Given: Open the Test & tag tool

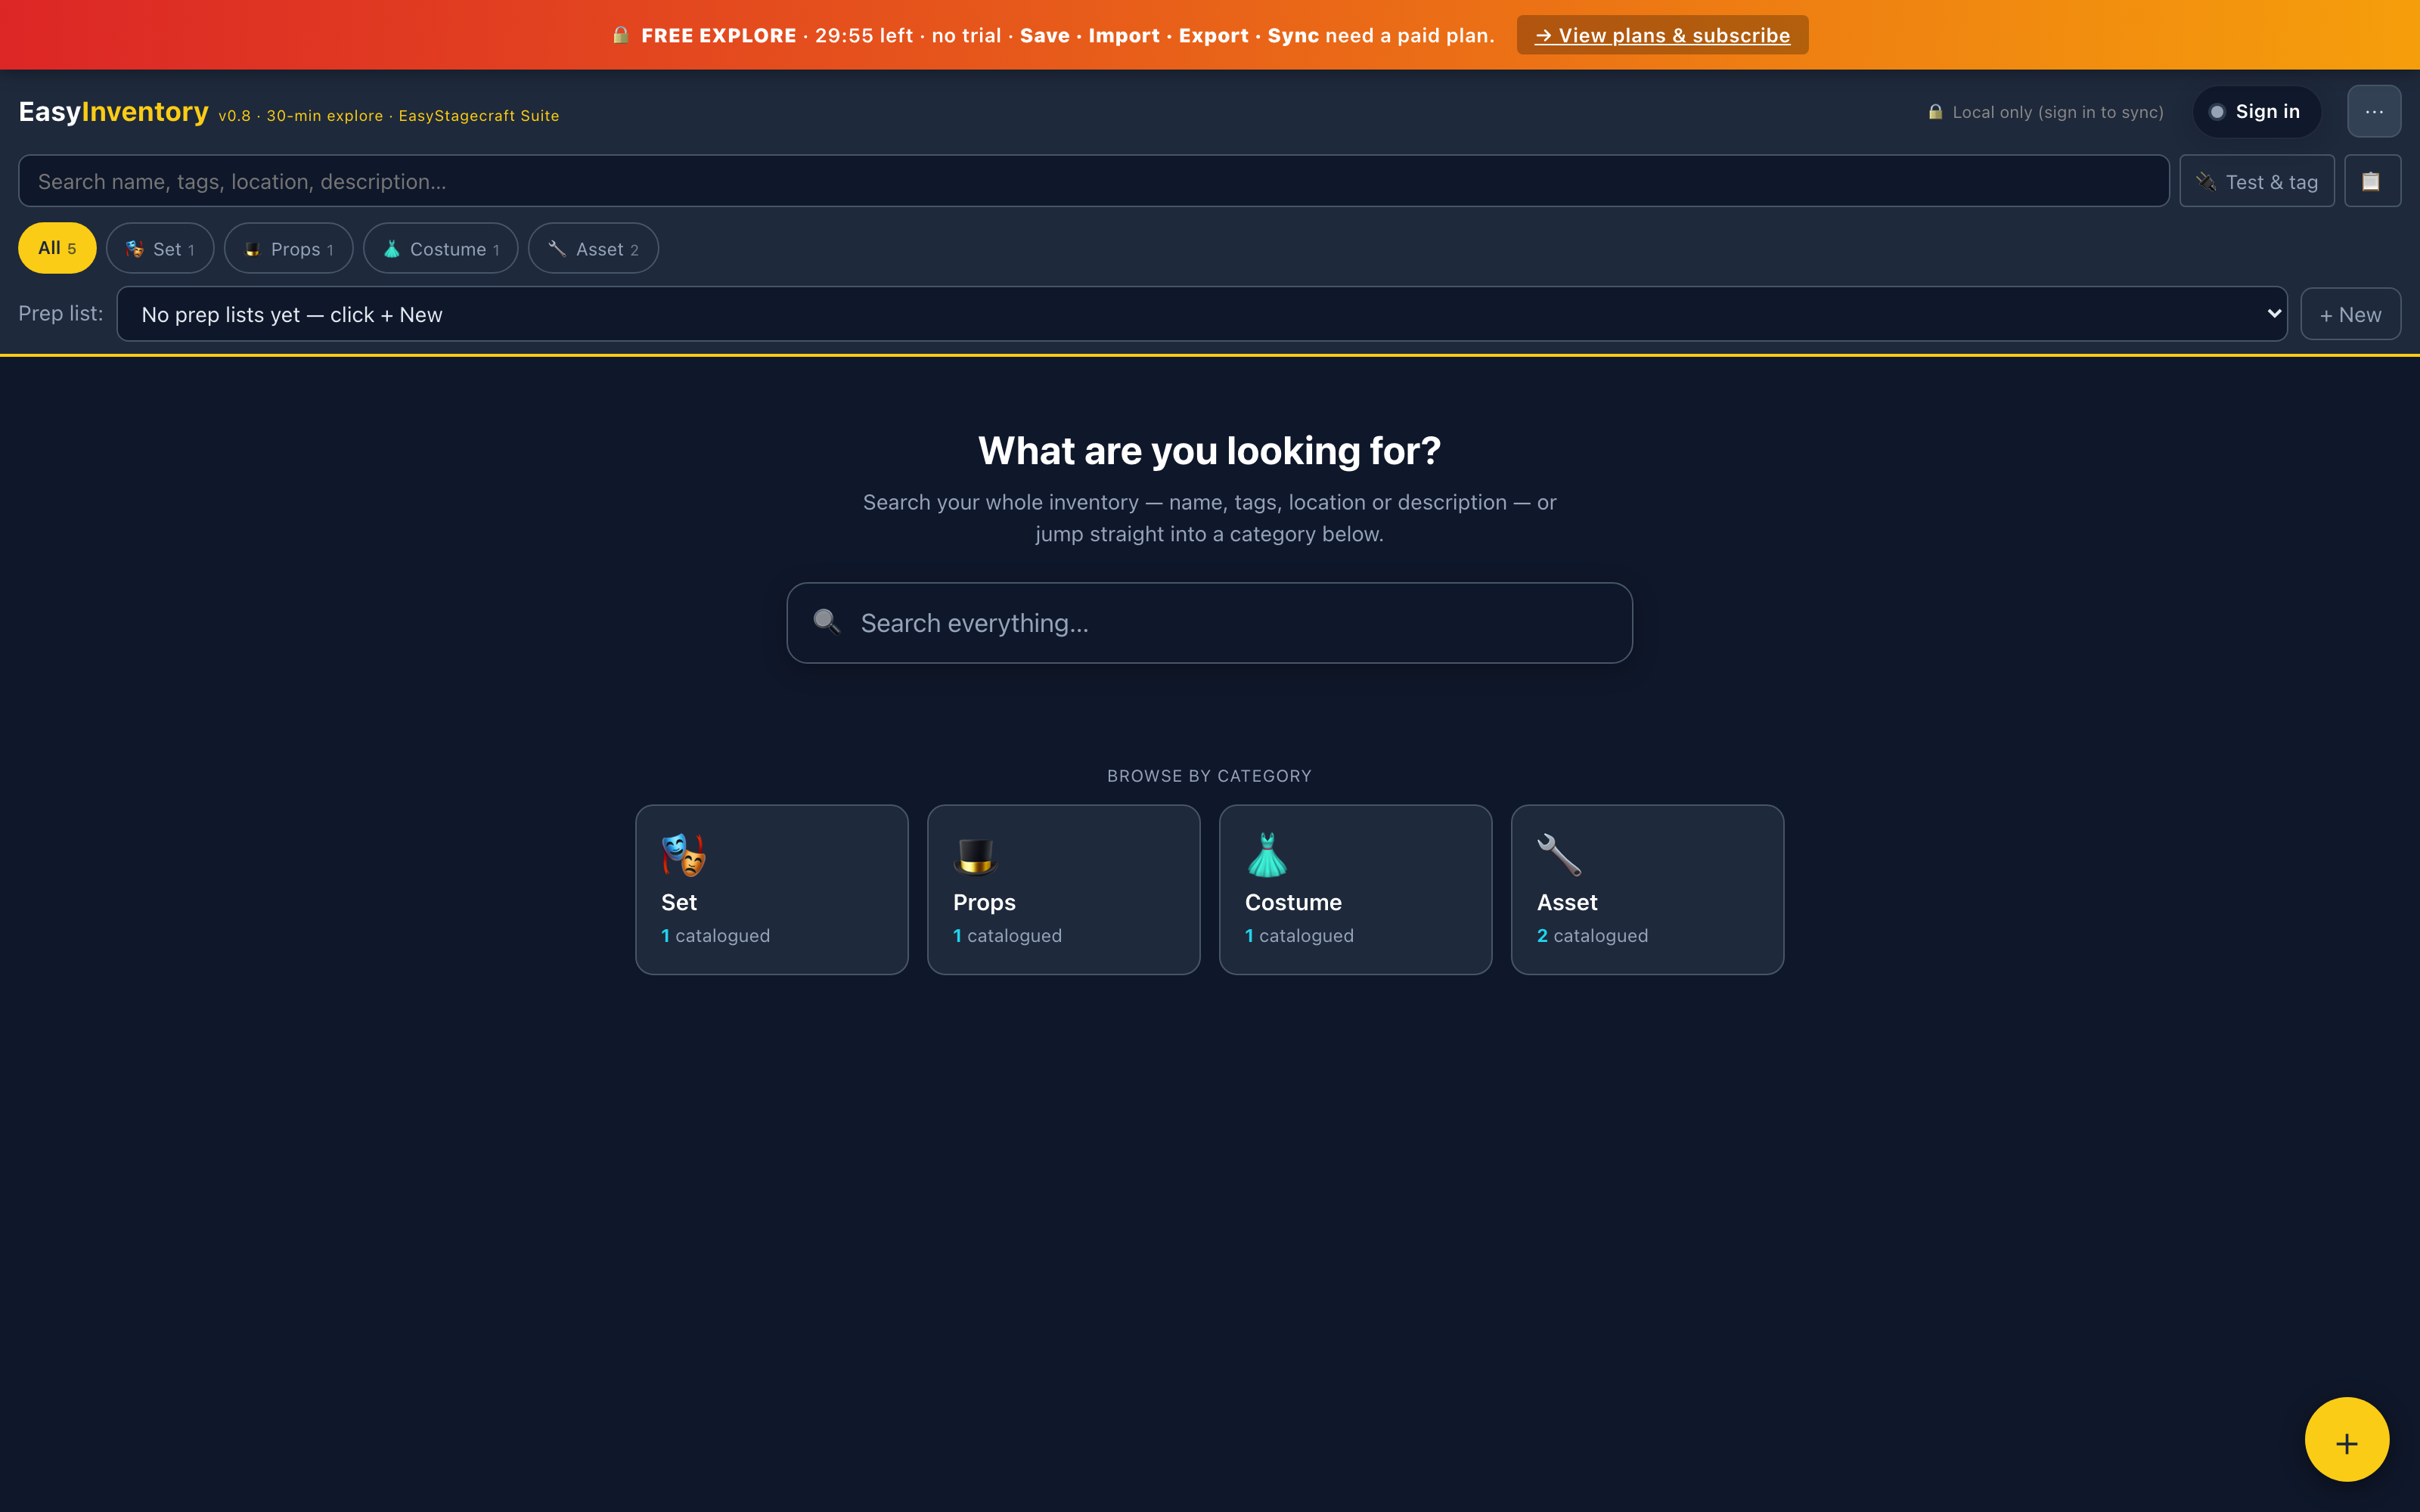Looking at the screenshot, I should (2257, 181).
